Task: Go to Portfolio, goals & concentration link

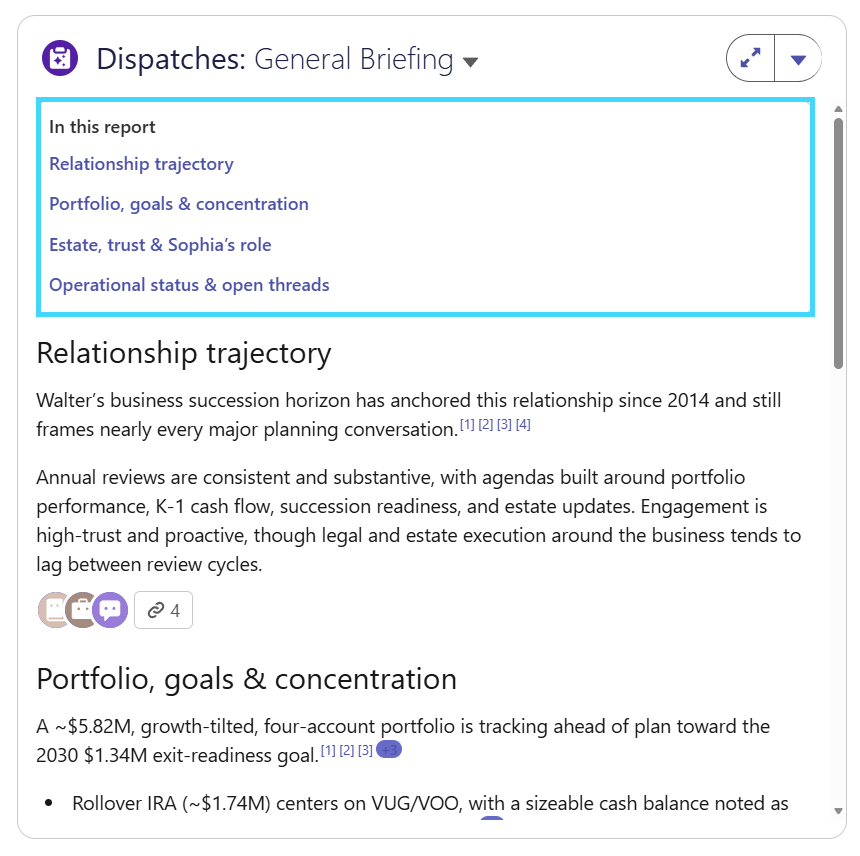Action: (179, 204)
